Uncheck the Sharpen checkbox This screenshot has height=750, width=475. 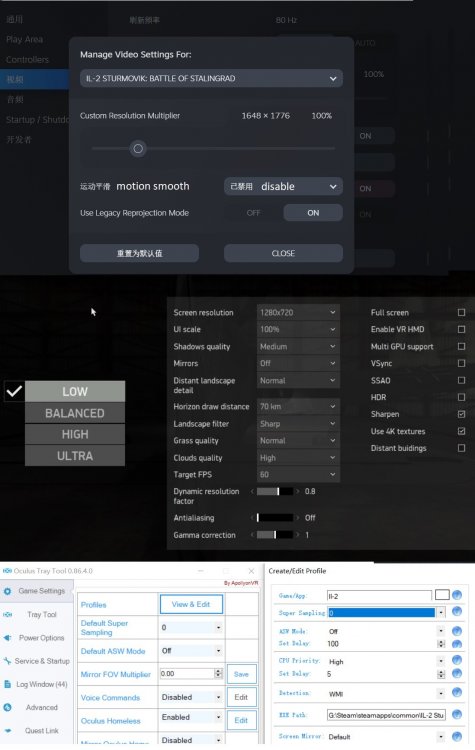pyautogui.click(x=461, y=414)
